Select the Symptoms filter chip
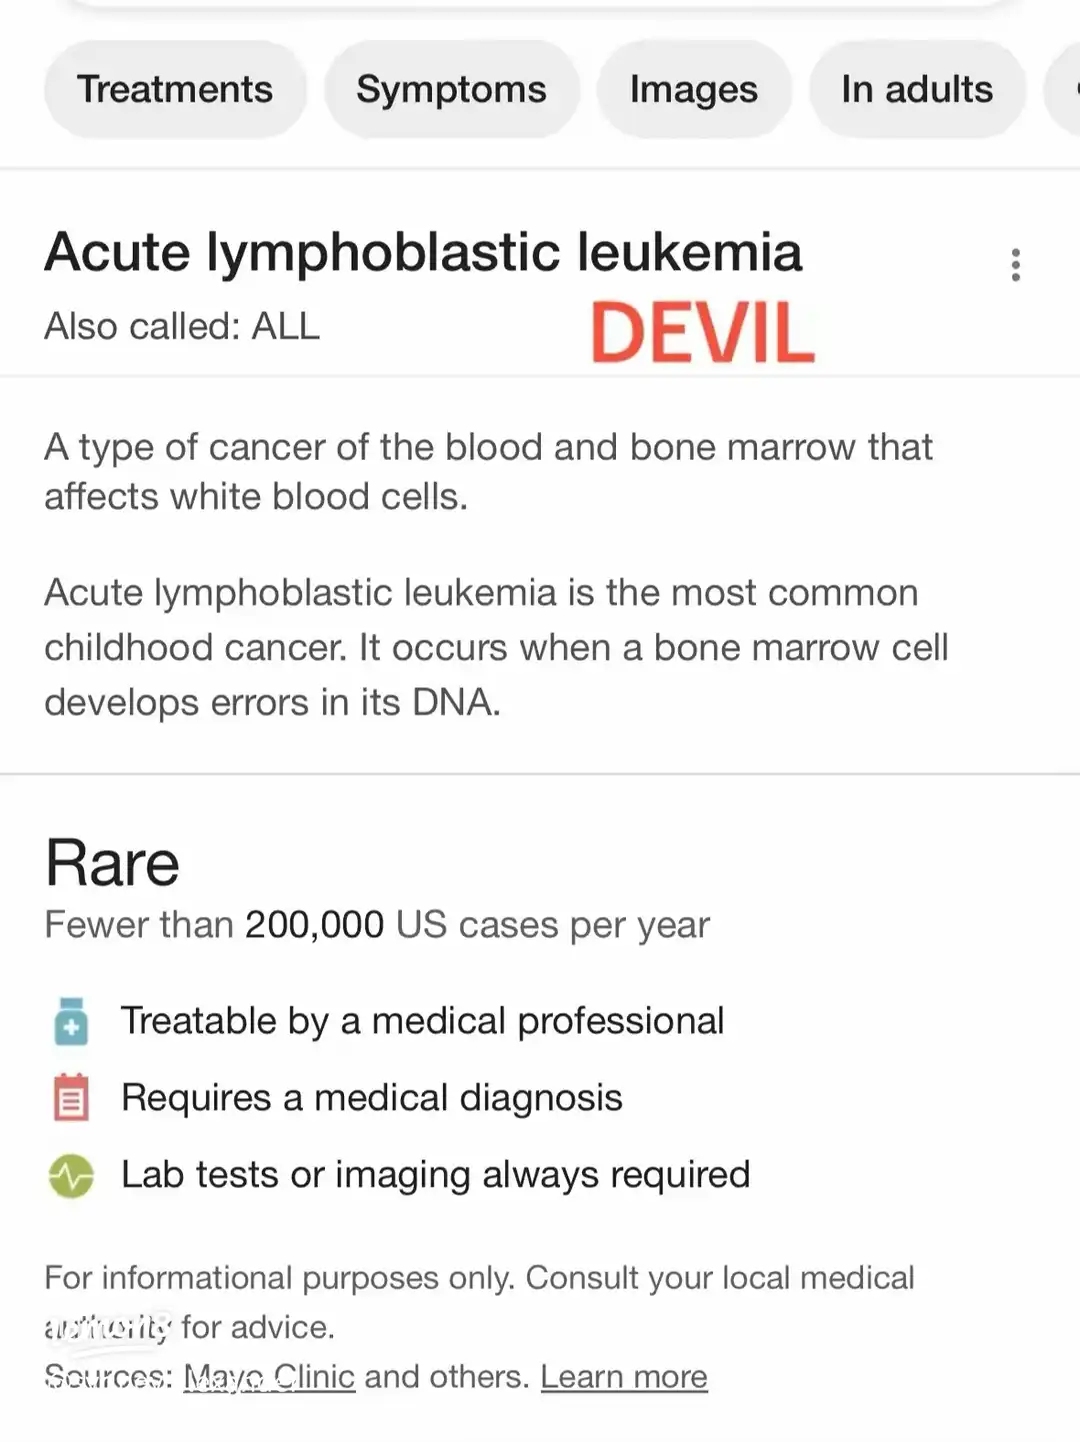The image size is (1080, 1442). [x=451, y=89]
